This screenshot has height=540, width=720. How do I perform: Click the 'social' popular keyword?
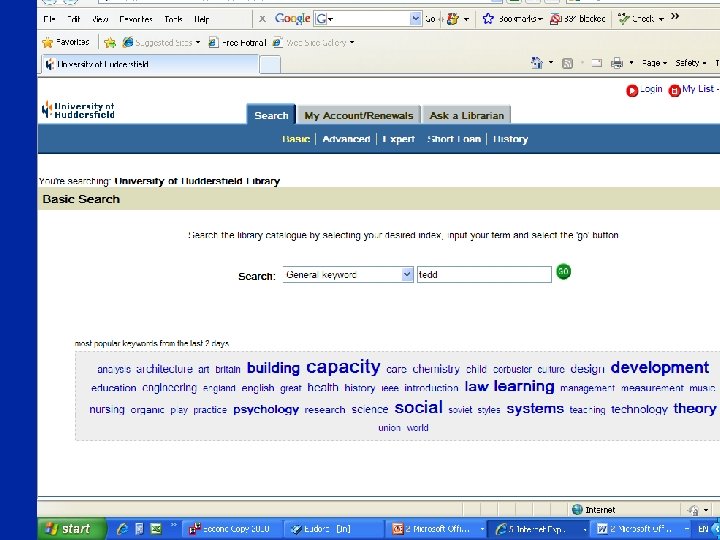pyautogui.click(x=418, y=407)
